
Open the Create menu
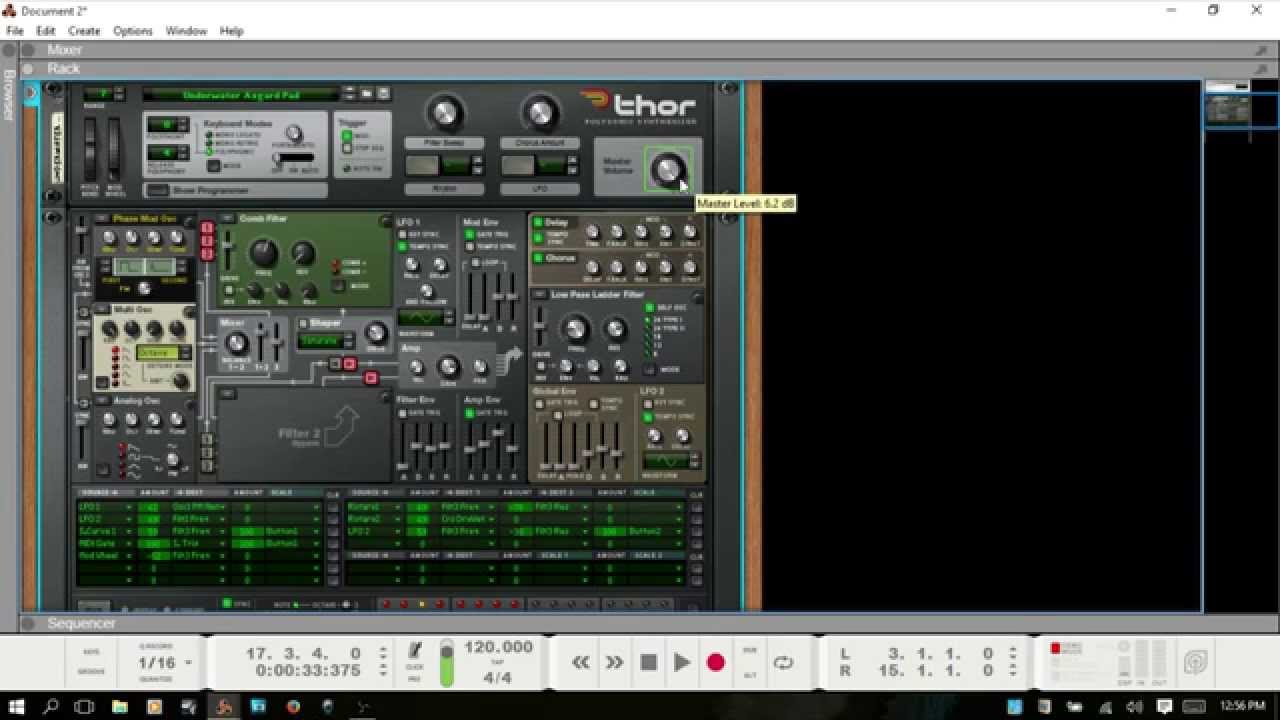pos(84,31)
